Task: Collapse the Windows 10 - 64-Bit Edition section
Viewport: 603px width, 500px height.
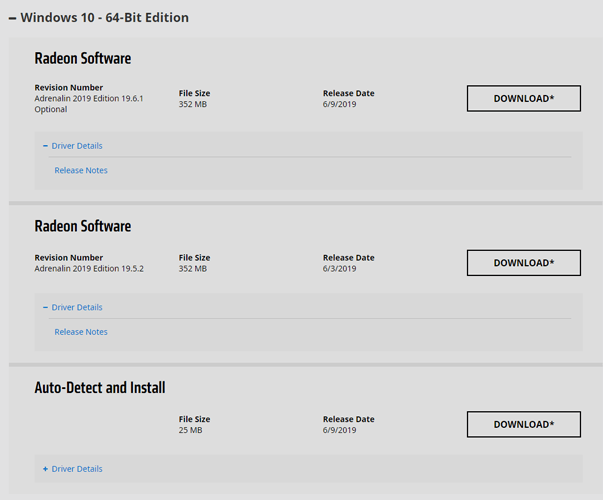Action: [98, 18]
